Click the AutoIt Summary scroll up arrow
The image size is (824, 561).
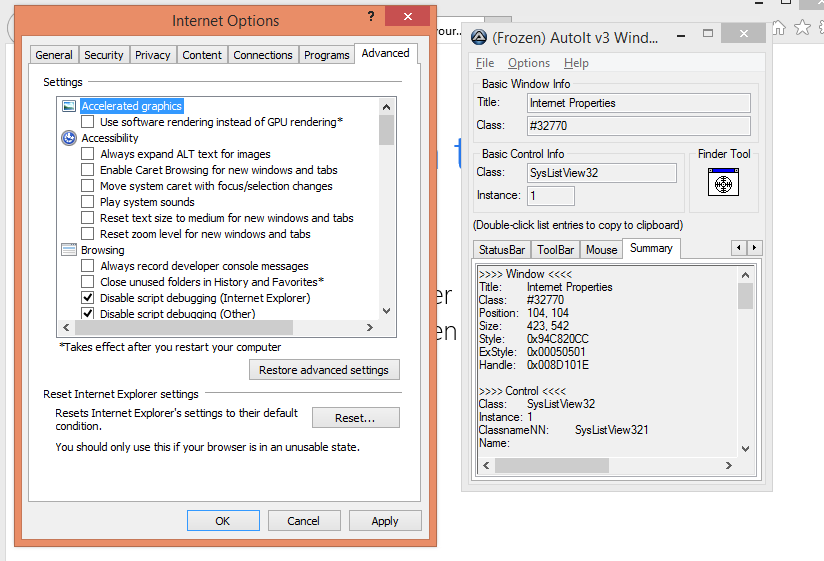745,275
